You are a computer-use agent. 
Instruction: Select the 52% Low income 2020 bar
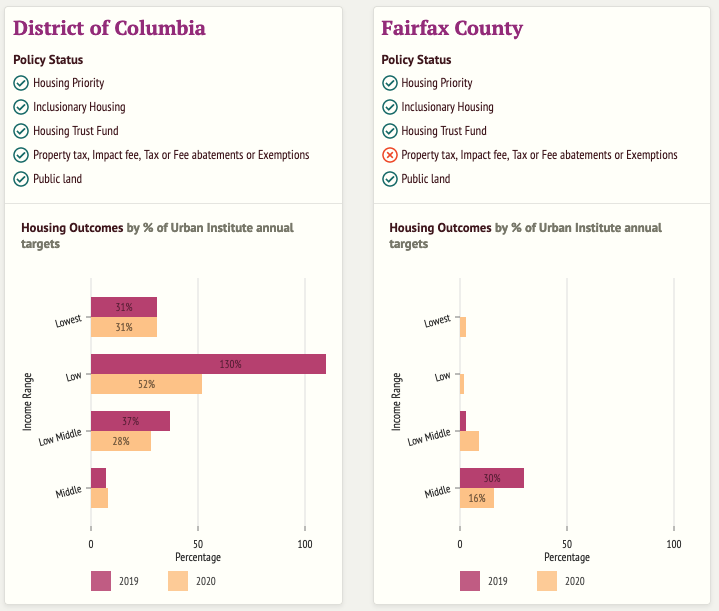coord(146,384)
